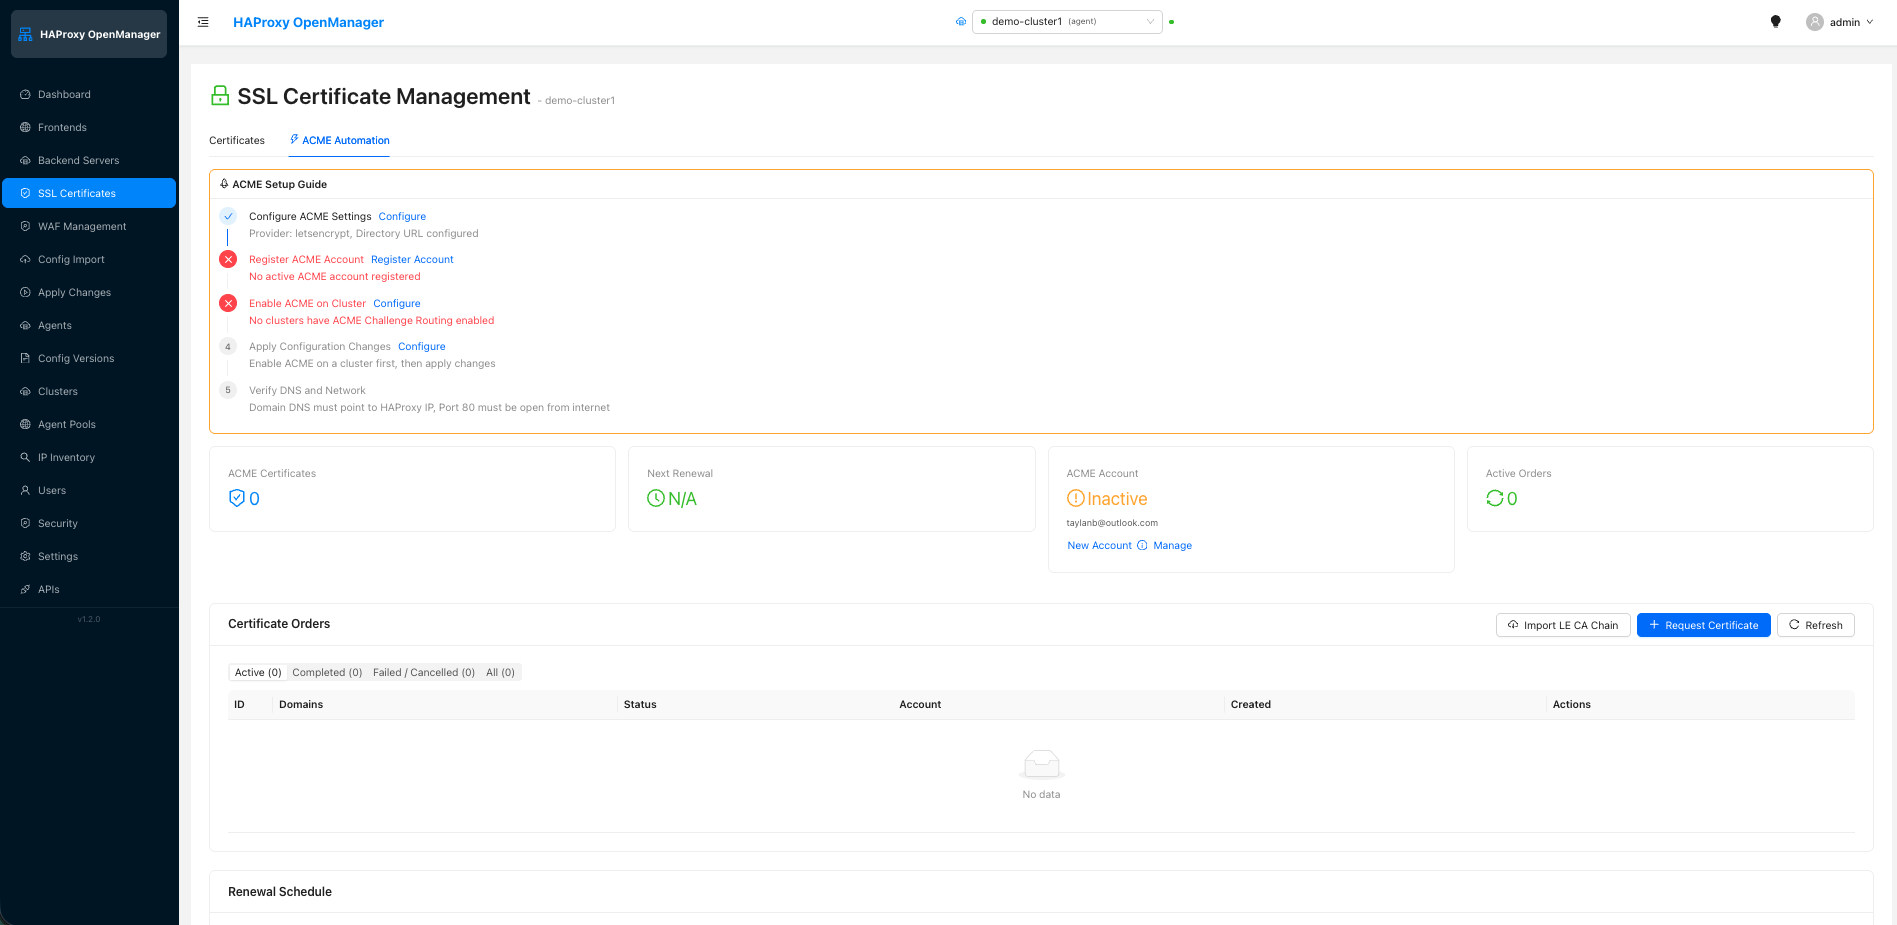Click the Apply Changes play icon
This screenshot has width=1897, height=925.
coord(25,292)
